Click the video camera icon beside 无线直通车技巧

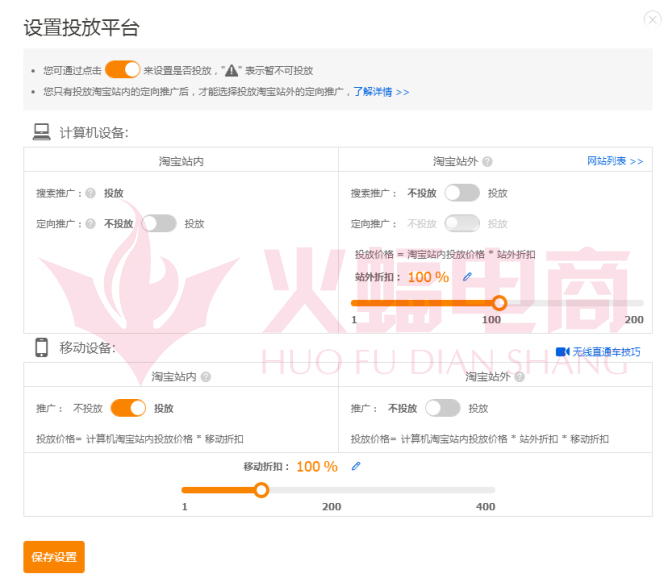click(563, 352)
